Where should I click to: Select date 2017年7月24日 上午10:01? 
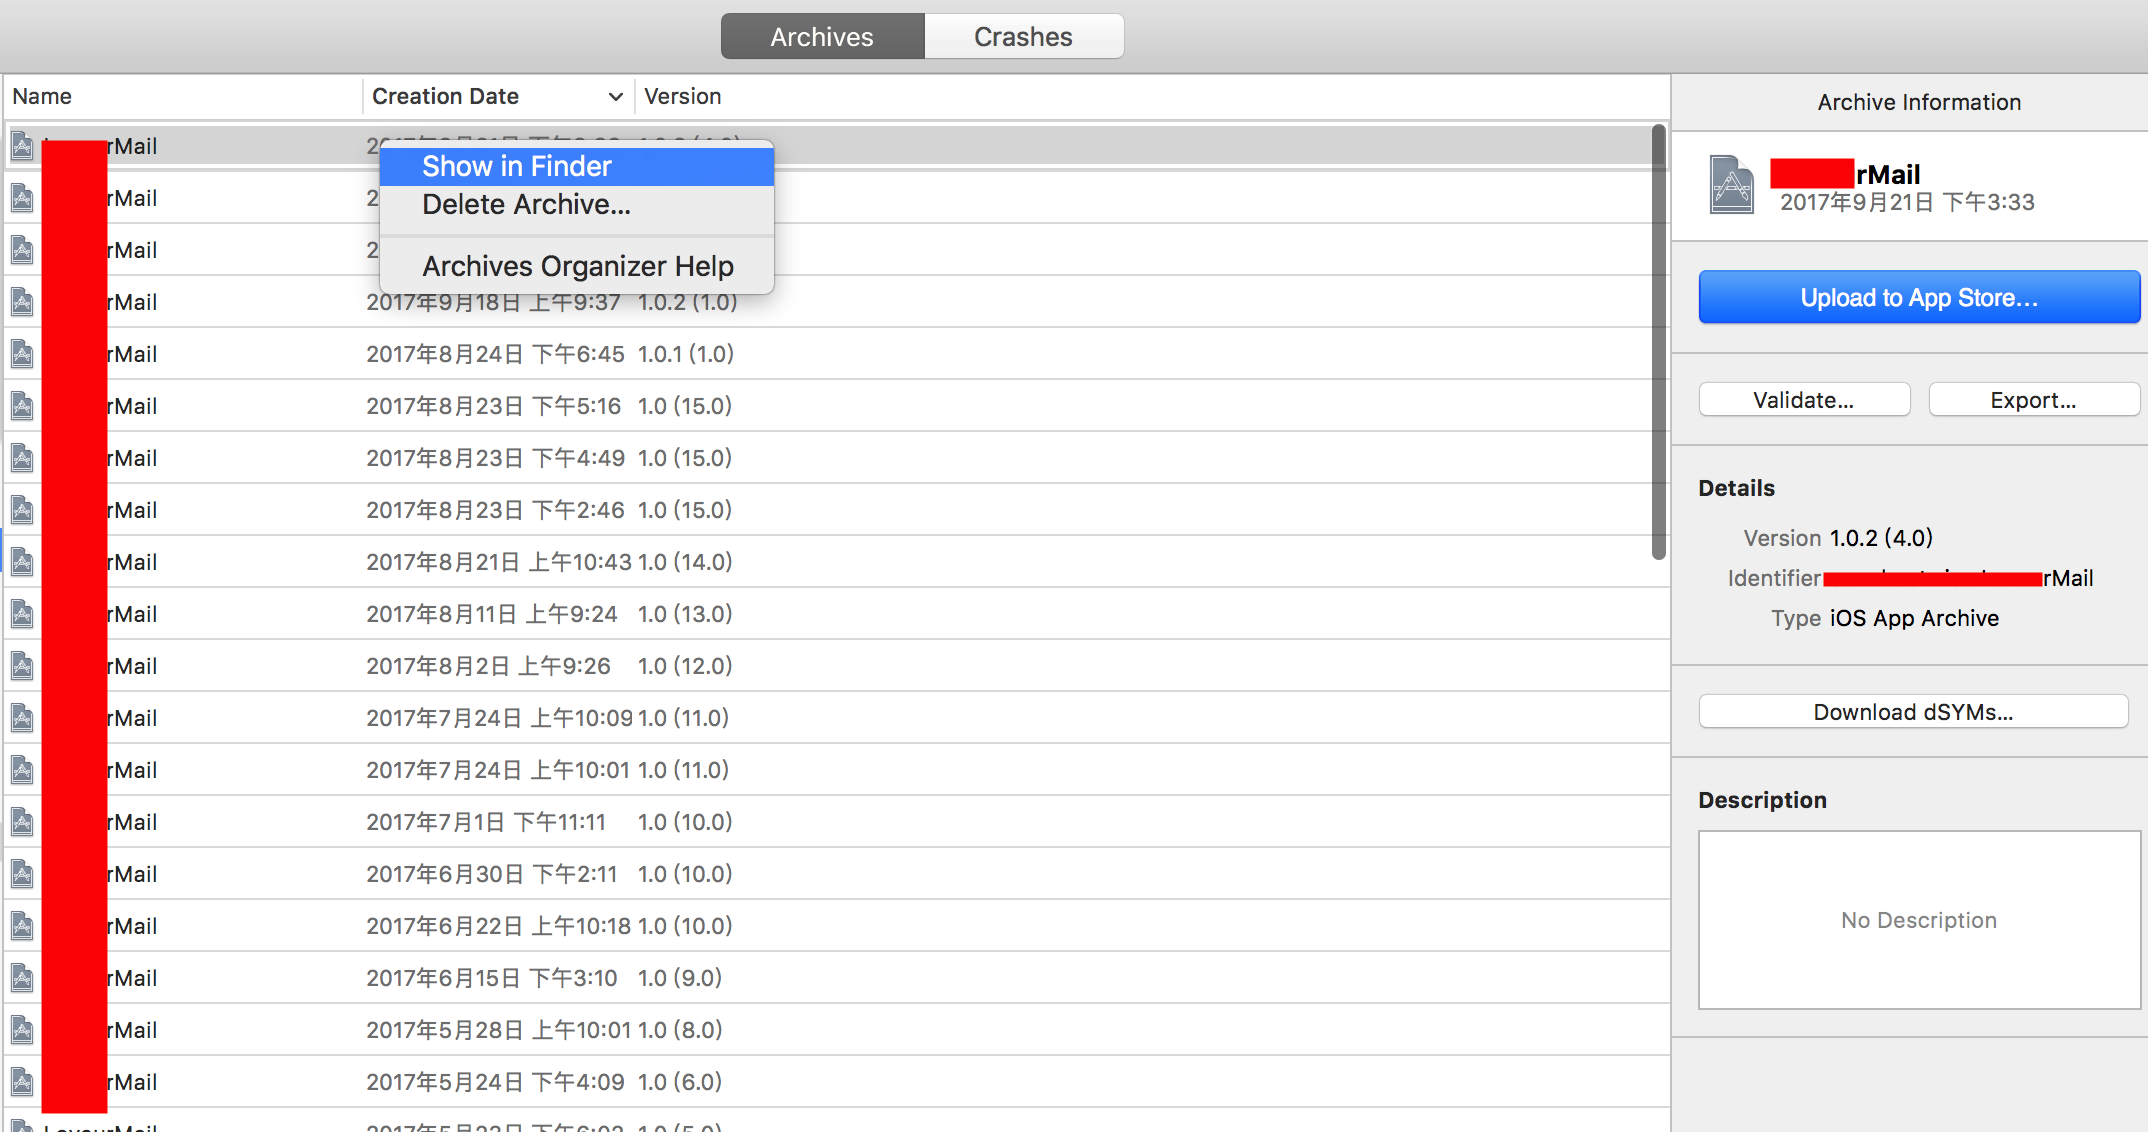(498, 770)
